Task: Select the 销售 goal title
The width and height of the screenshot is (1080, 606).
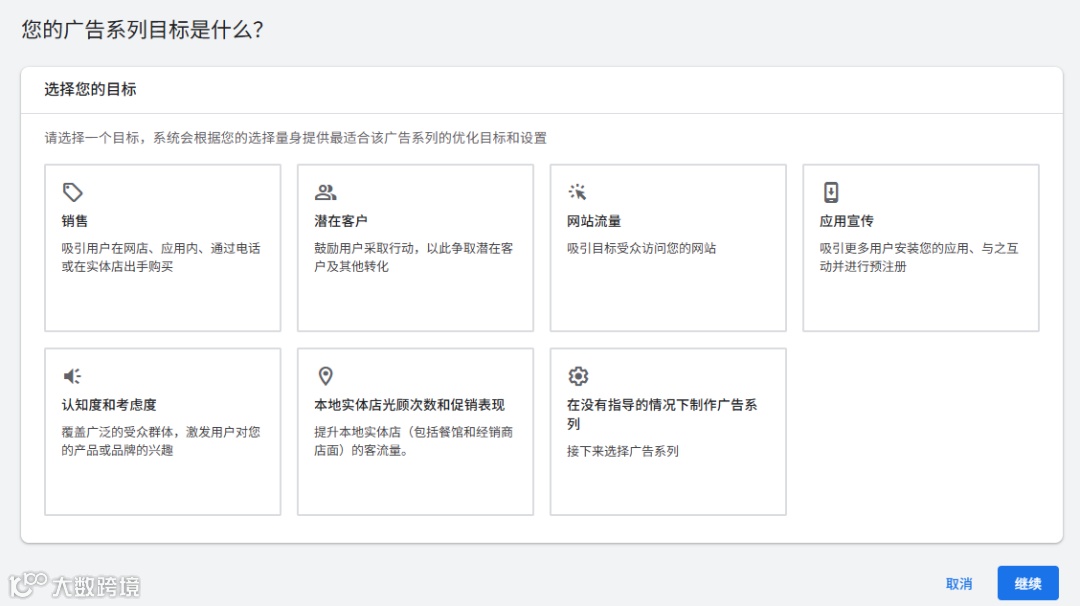Action: [x=75, y=221]
